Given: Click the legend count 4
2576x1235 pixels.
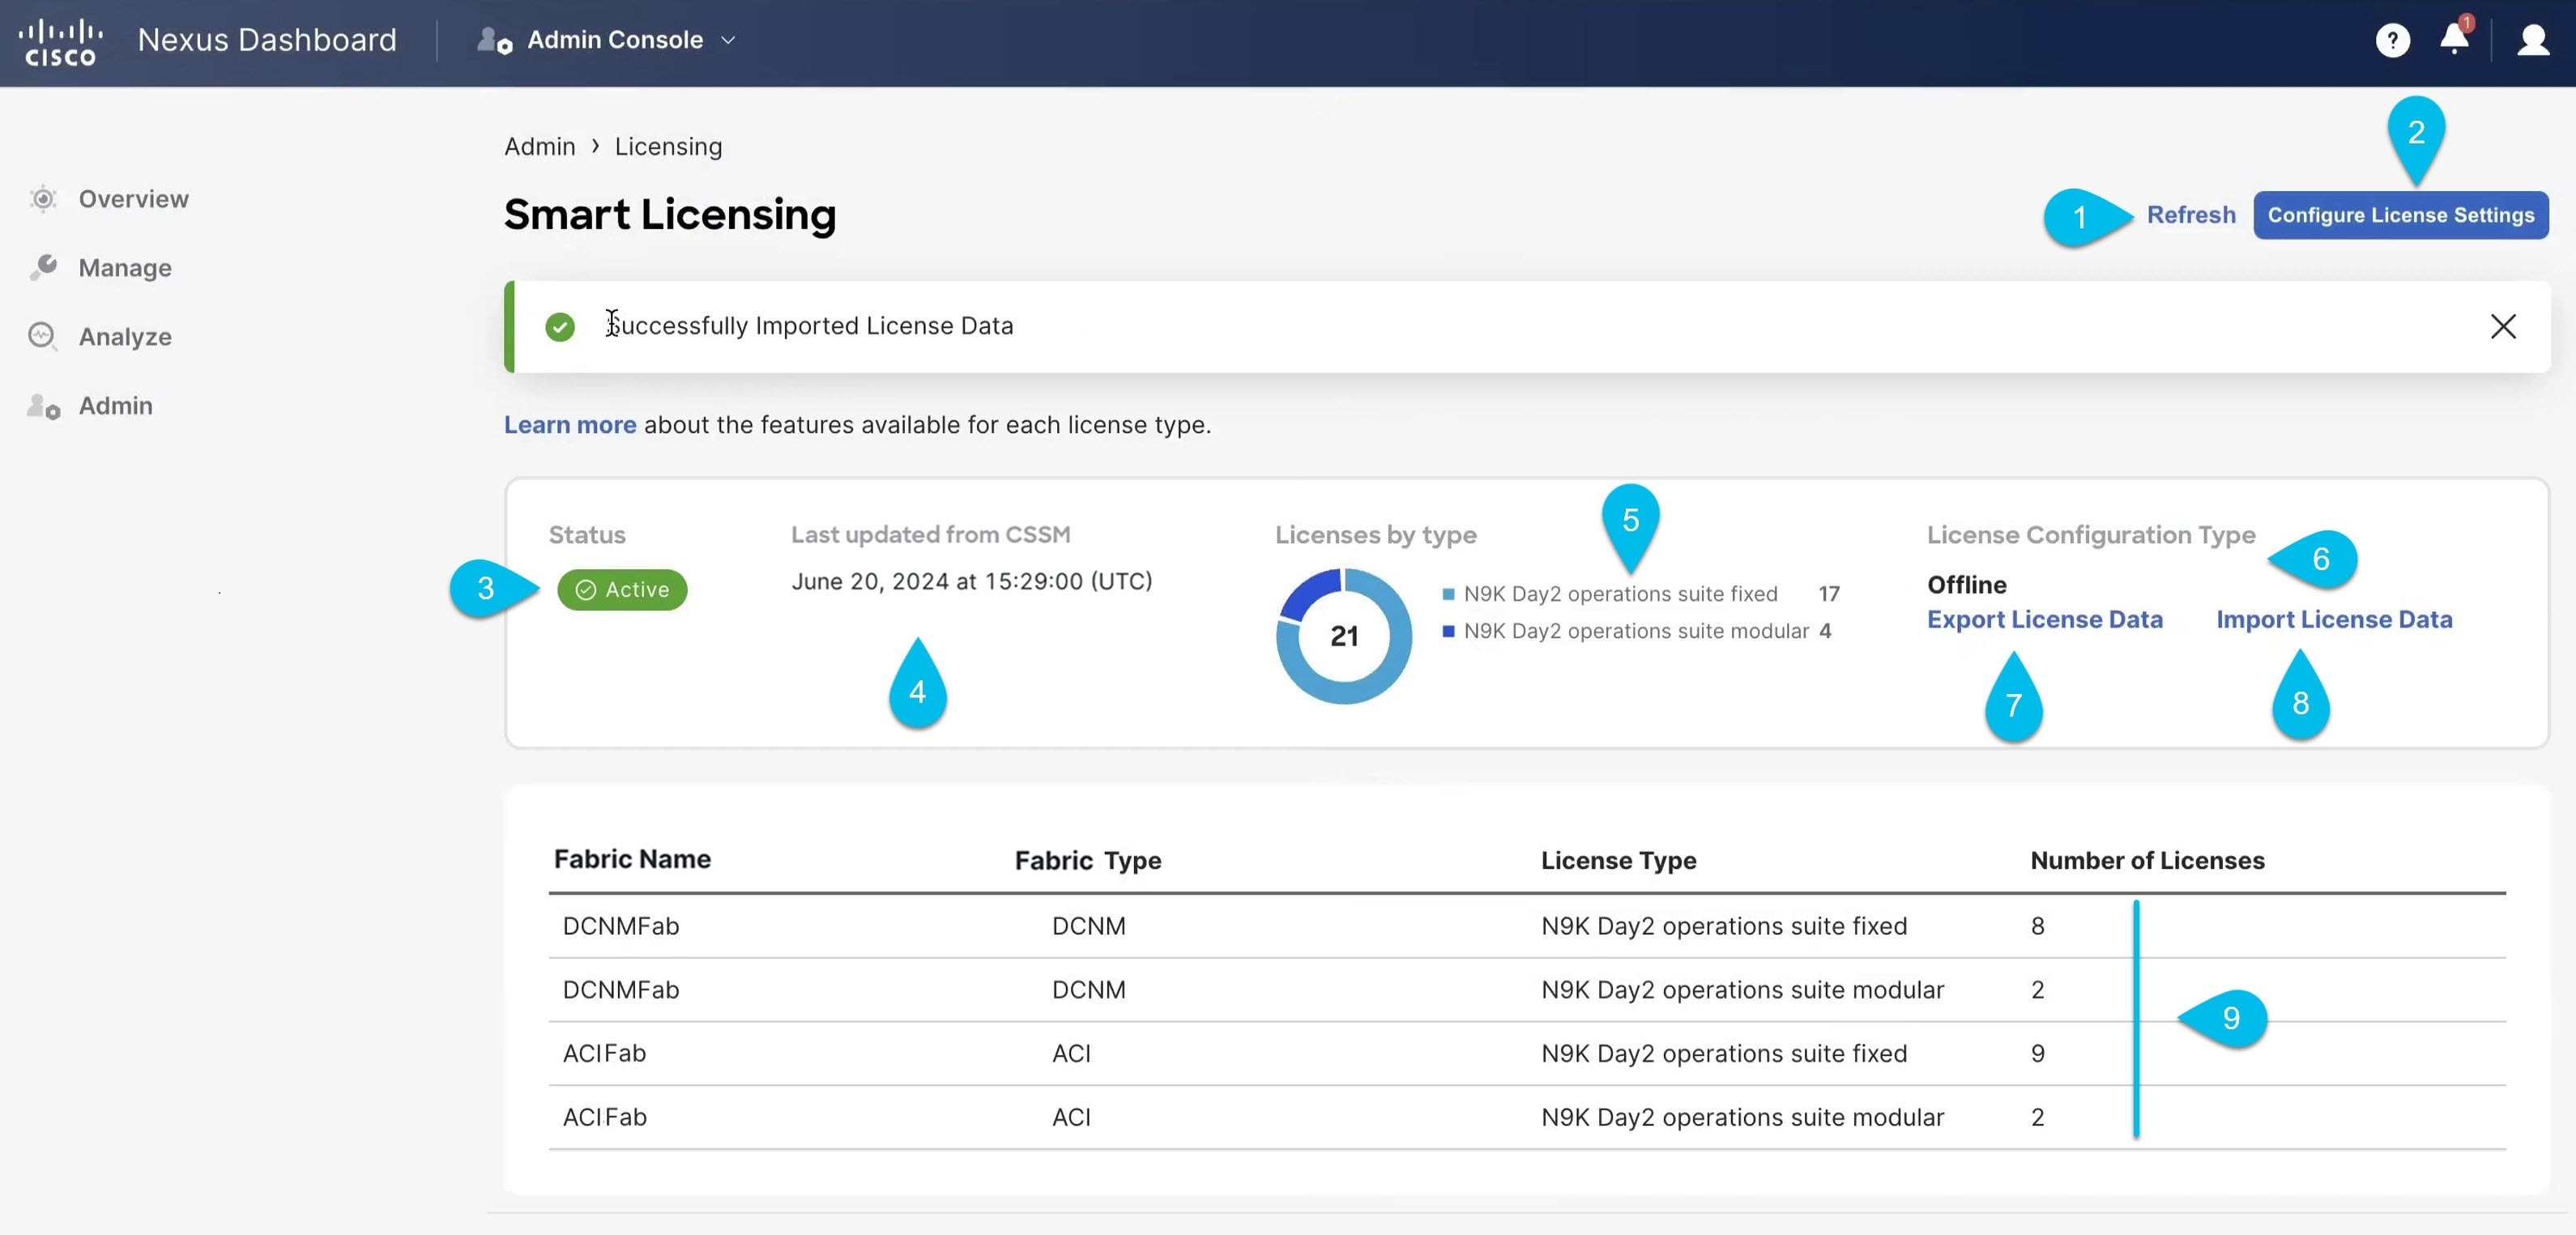Looking at the screenshot, I should 1825,631.
